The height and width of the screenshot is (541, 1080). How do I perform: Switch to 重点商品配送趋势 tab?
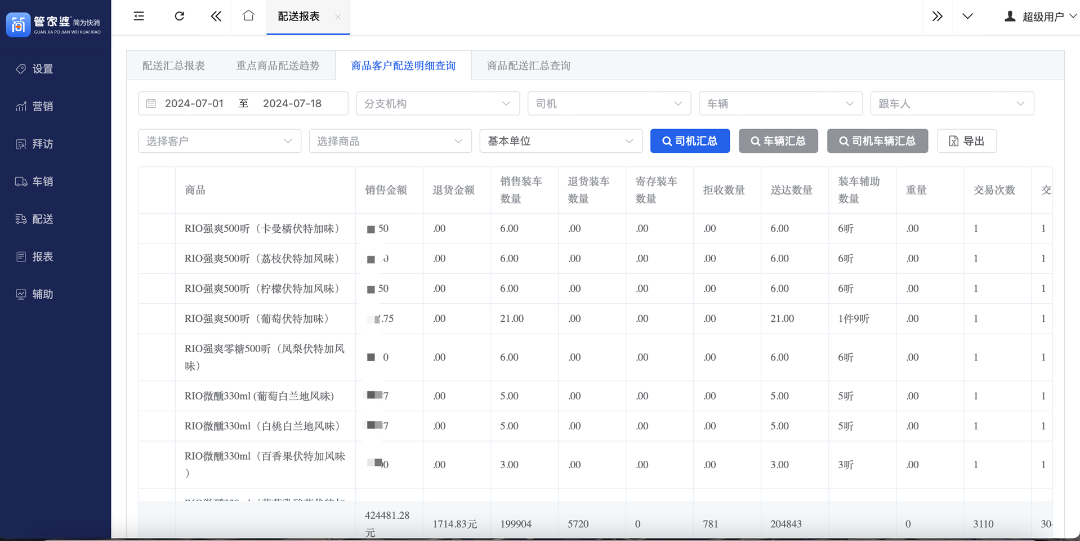pos(278,66)
